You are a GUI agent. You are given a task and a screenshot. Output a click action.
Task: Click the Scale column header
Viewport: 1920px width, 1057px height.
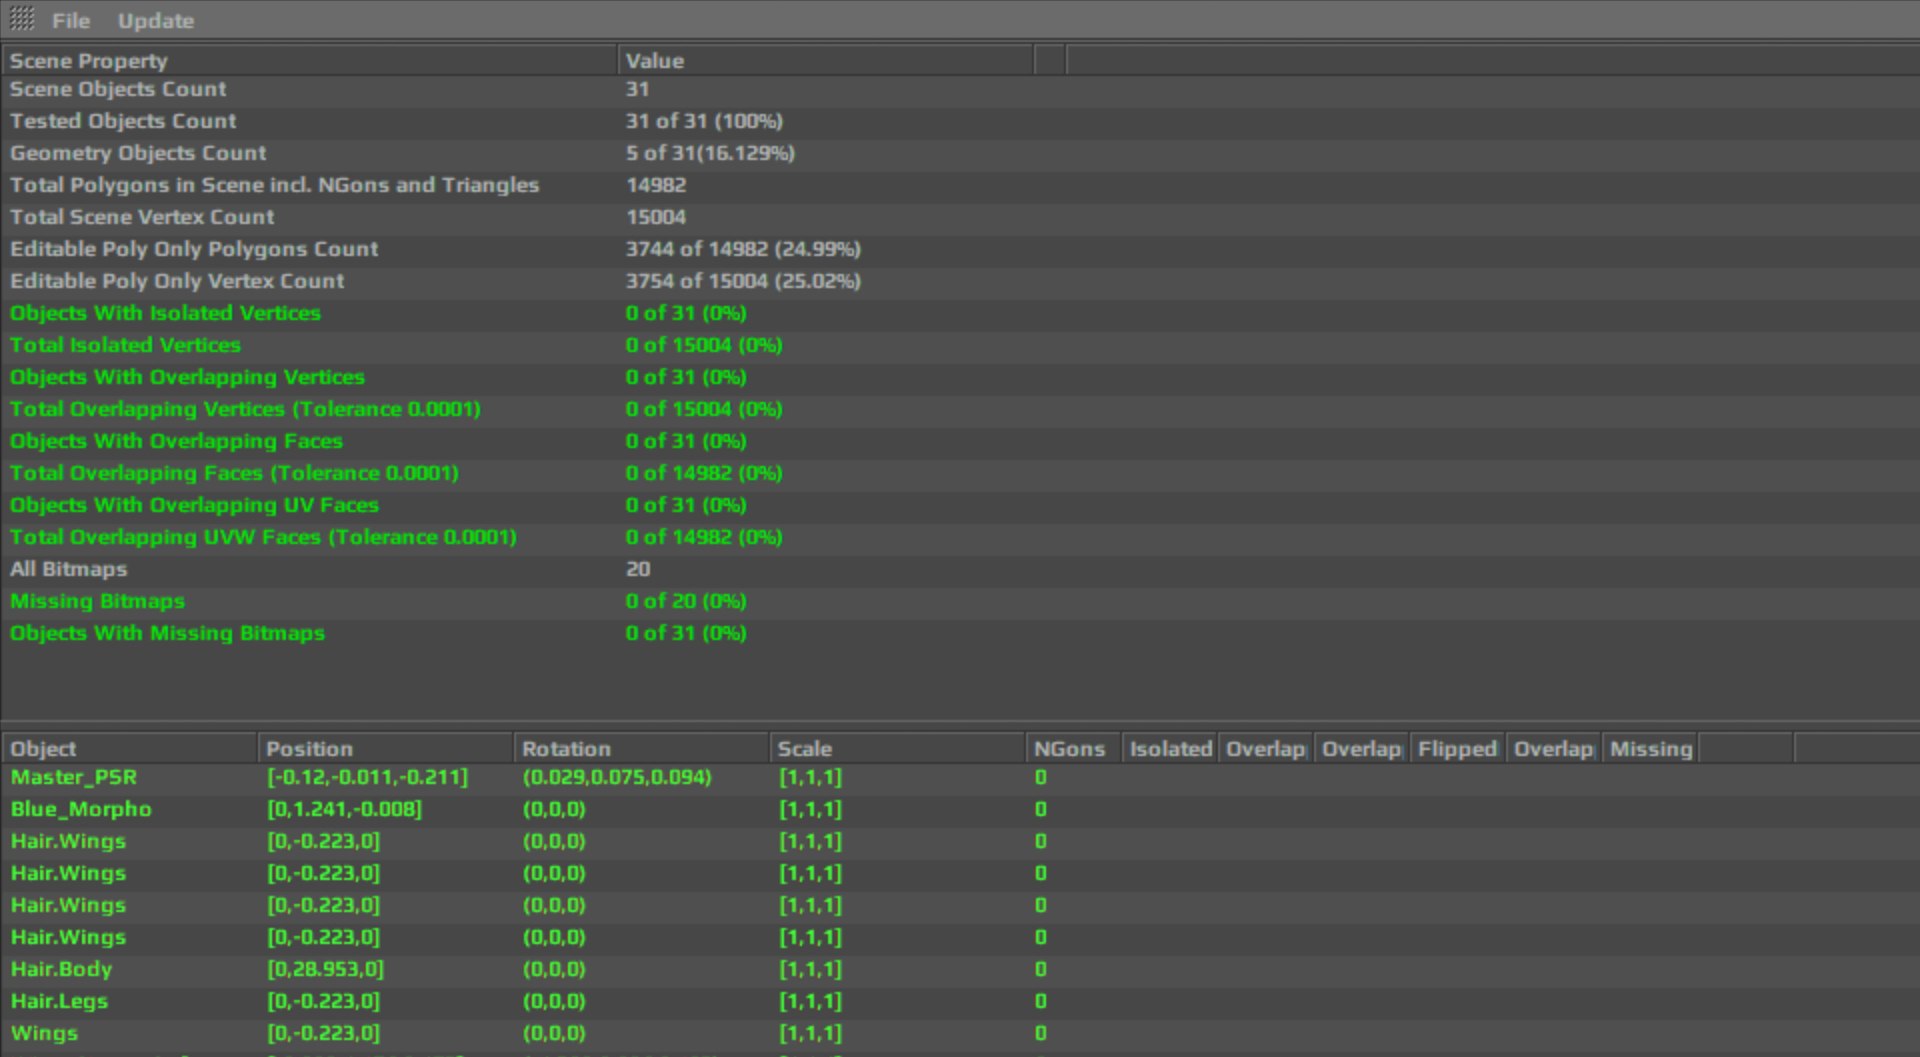[x=898, y=749]
